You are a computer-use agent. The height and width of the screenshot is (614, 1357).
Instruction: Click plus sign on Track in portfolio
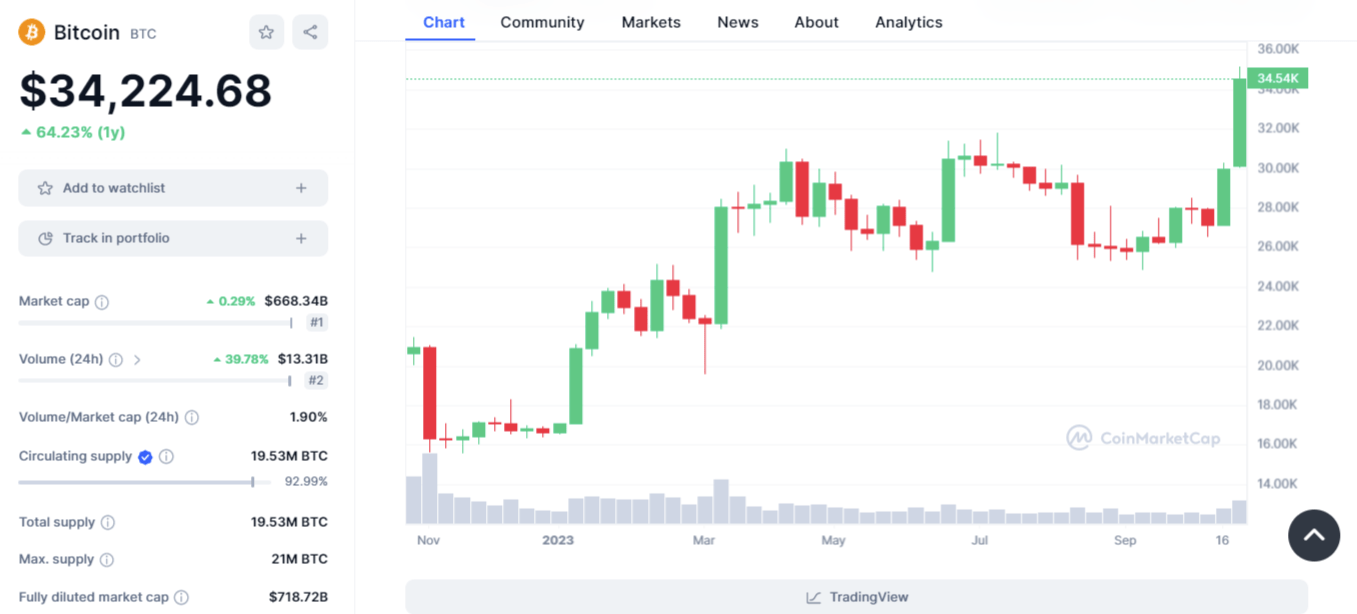[x=301, y=238]
